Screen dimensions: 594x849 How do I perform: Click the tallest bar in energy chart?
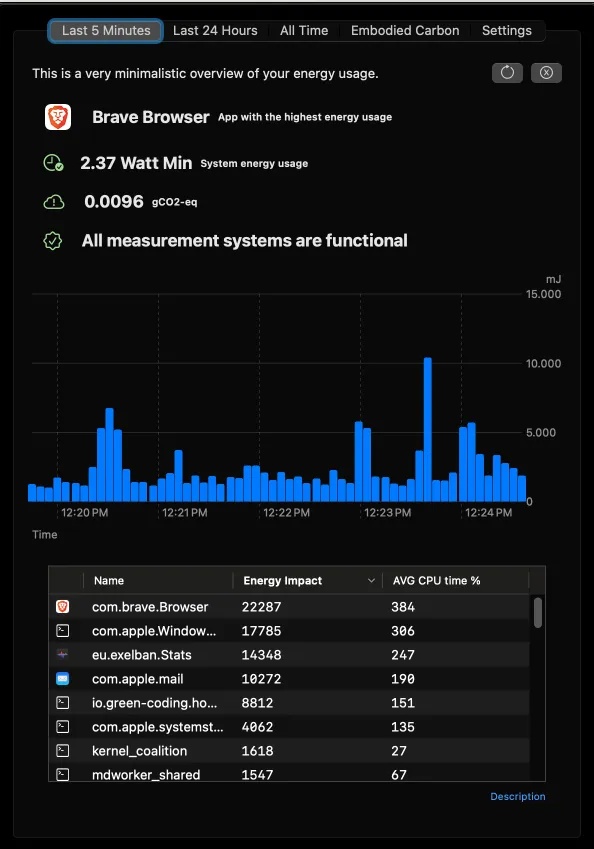pyautogui.click(x=428, y=429)
